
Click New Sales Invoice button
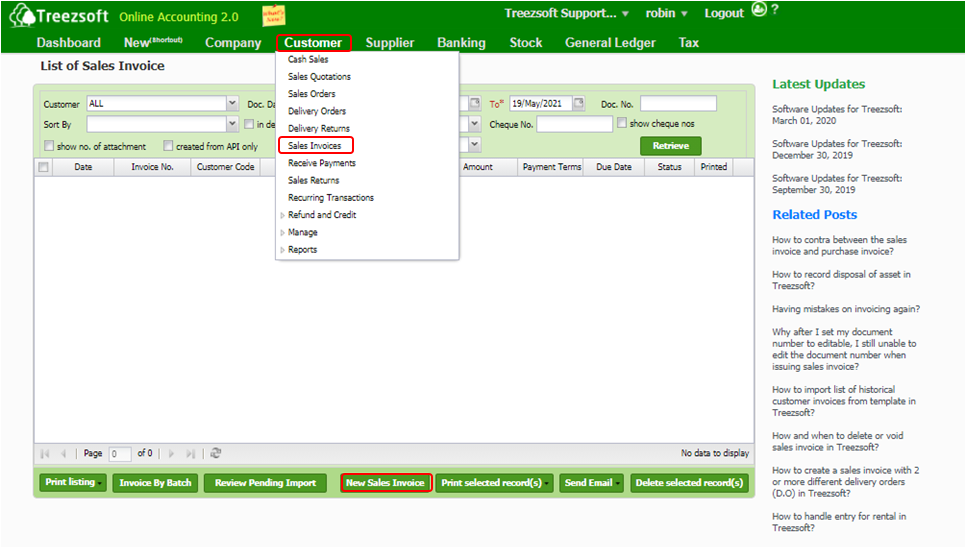tap(385, 482)
